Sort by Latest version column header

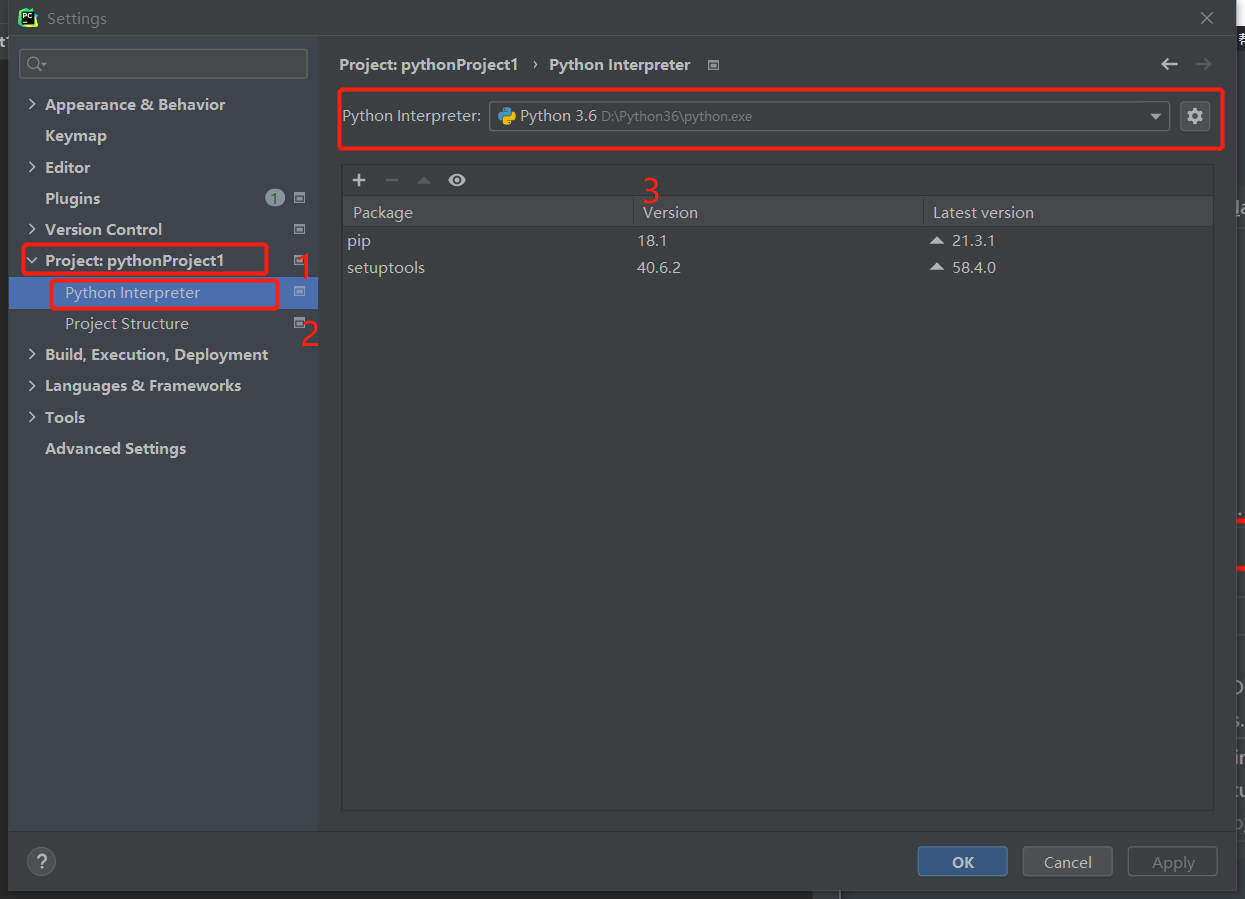coord(1068,212)
